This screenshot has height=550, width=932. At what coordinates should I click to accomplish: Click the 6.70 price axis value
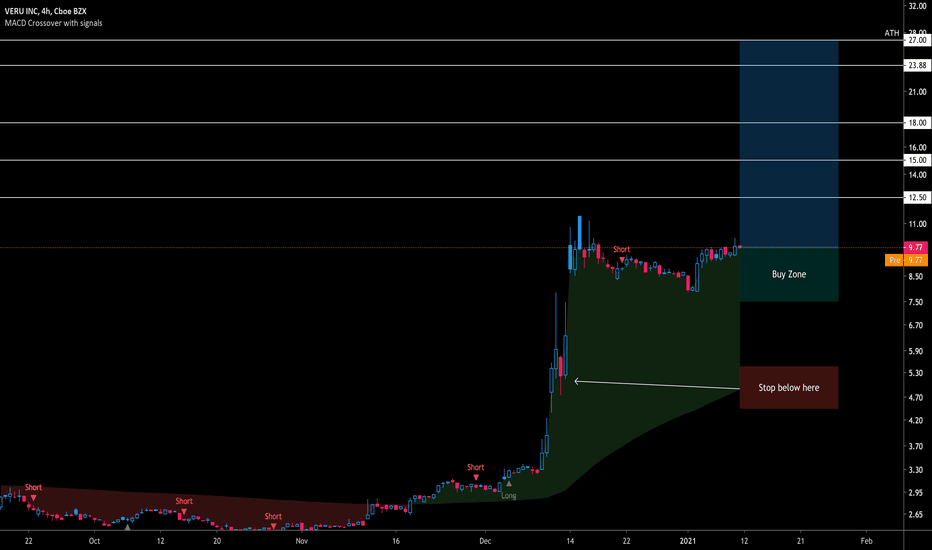917,325
